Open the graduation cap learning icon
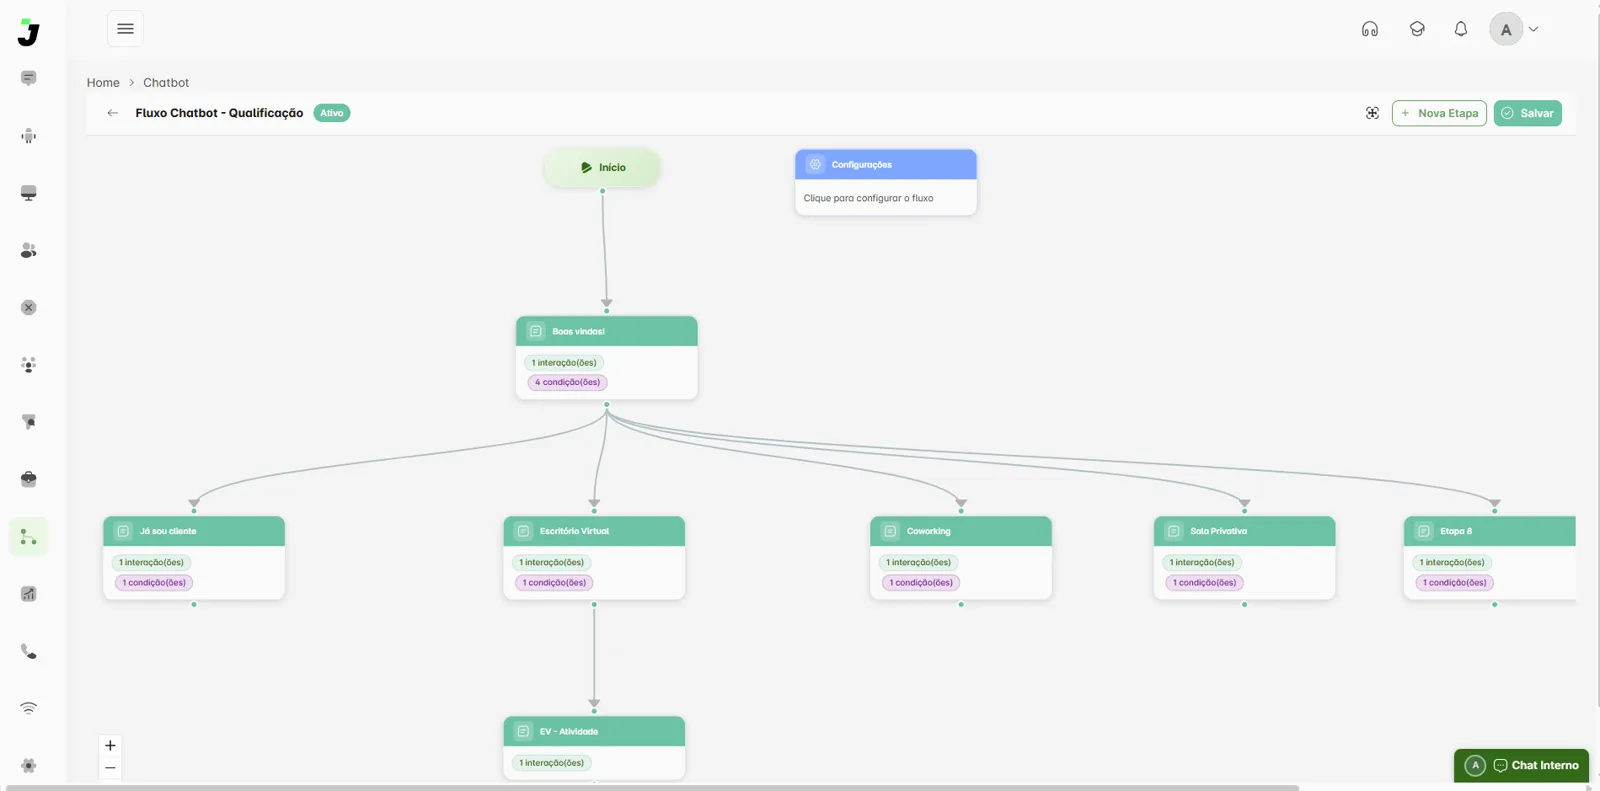The image size is (1600, 791). (1417, 29)
